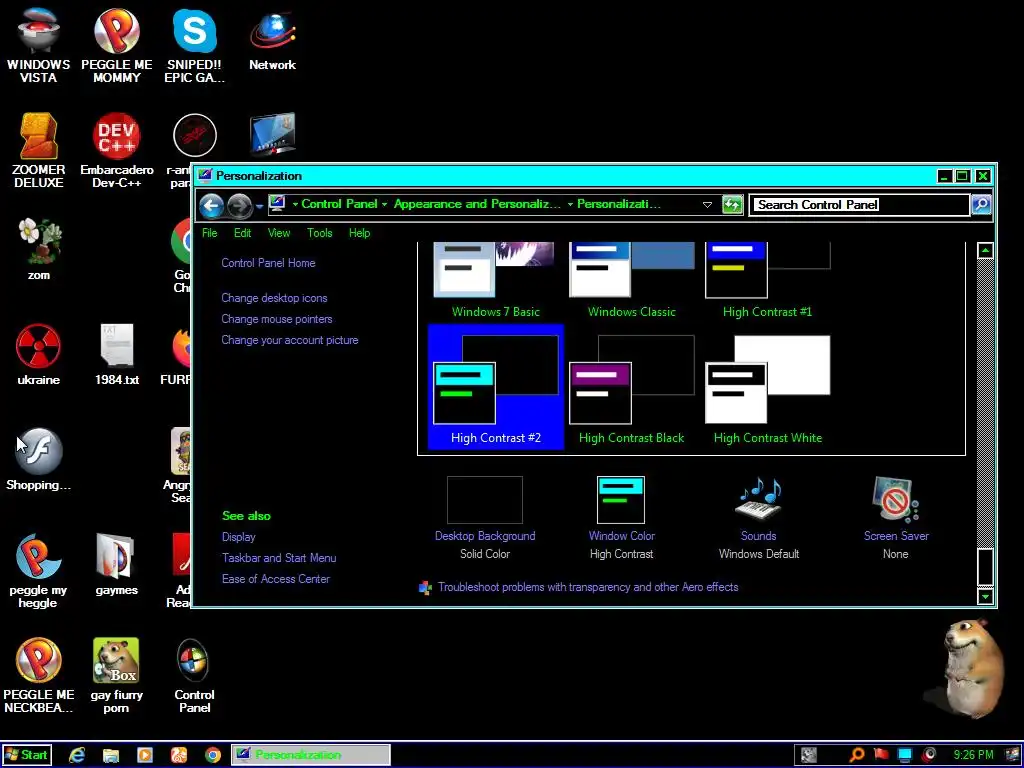
Task: Click the Refresh button beside address bar
Action: point(732,205)
